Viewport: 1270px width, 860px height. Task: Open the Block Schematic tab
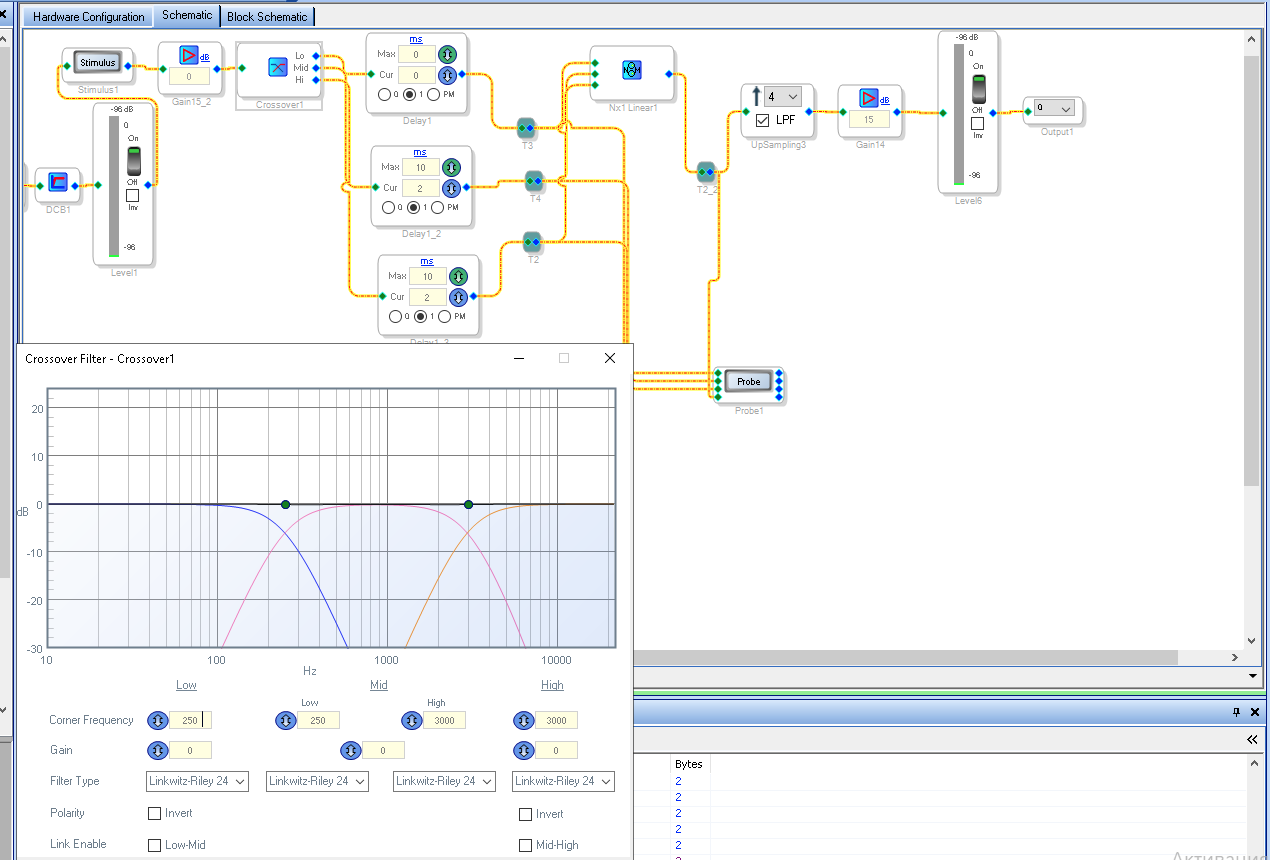point(267,17)
